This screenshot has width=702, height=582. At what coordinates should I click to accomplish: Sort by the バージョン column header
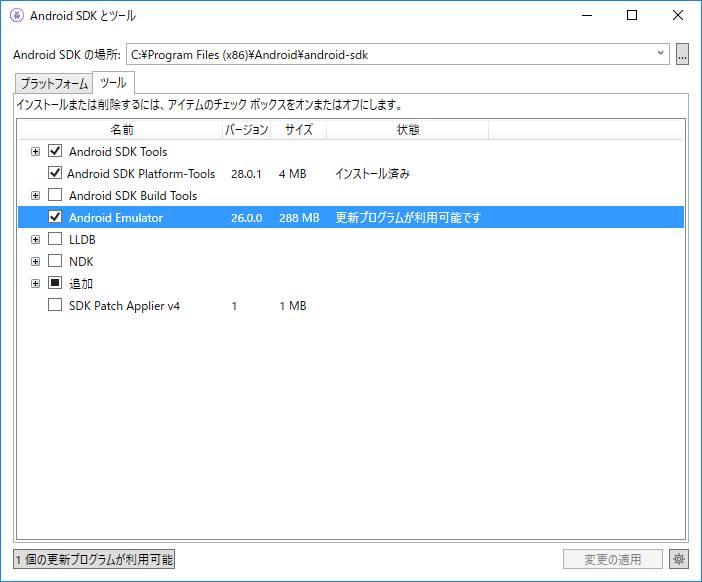(247, 130)
